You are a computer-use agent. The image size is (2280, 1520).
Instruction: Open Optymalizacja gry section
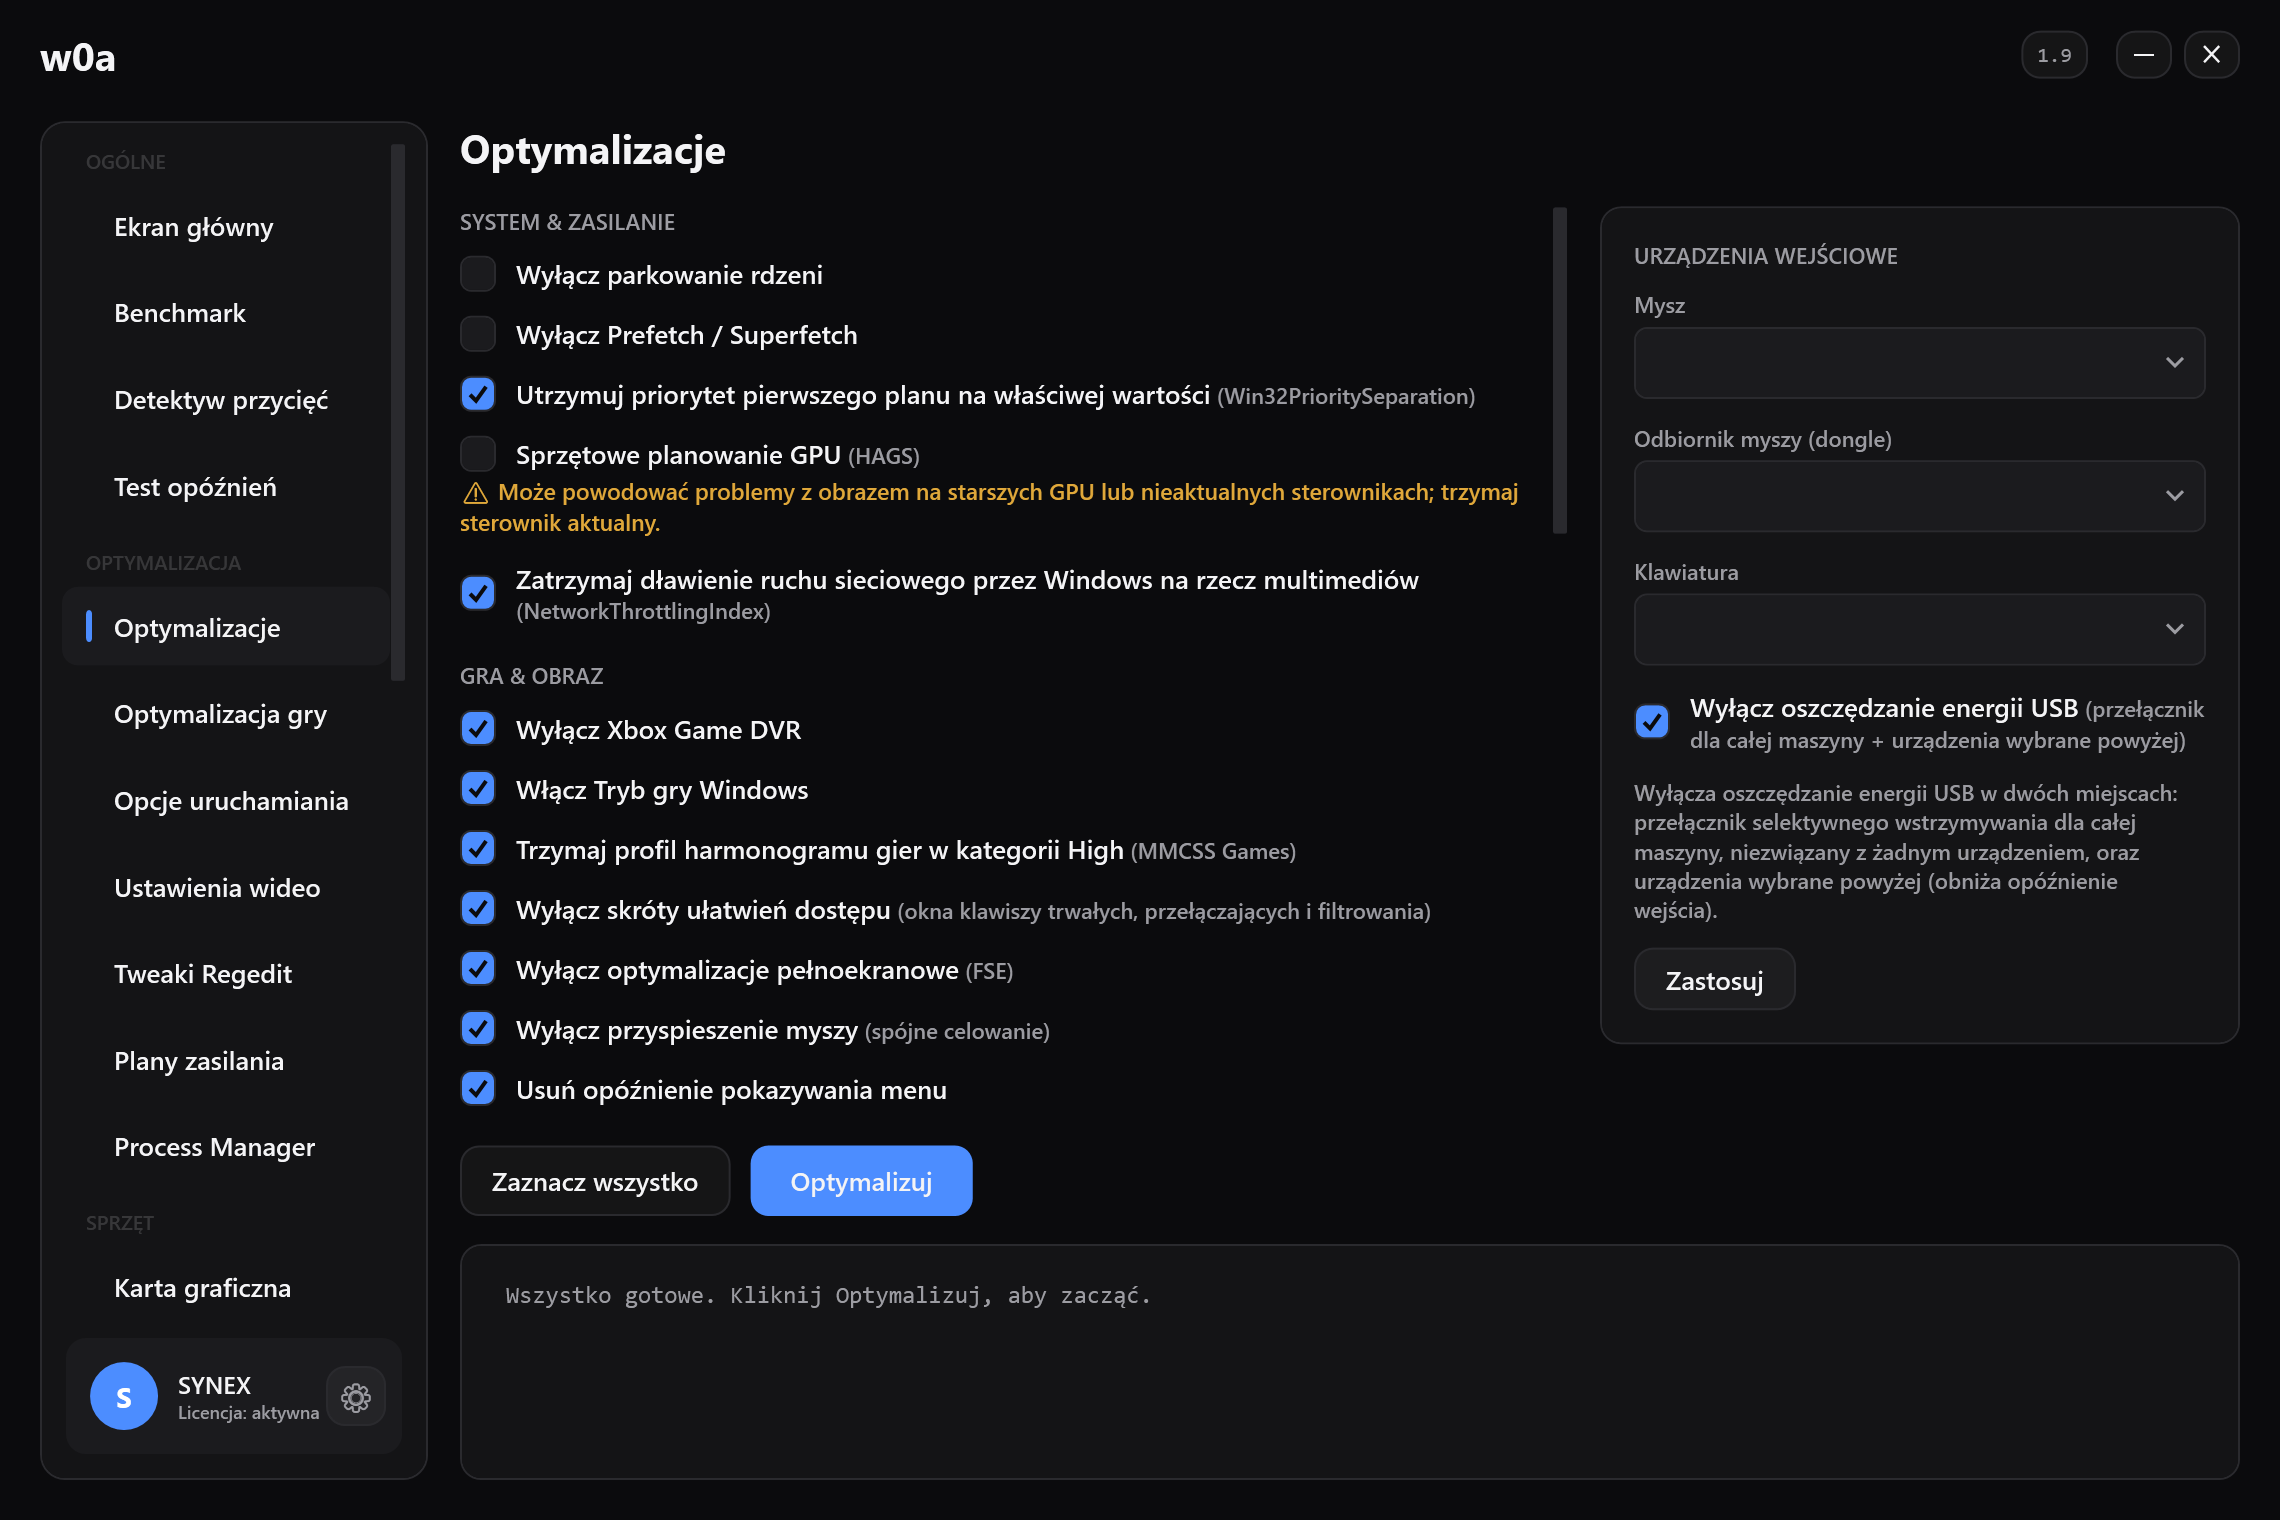click(x=226, y=714)
